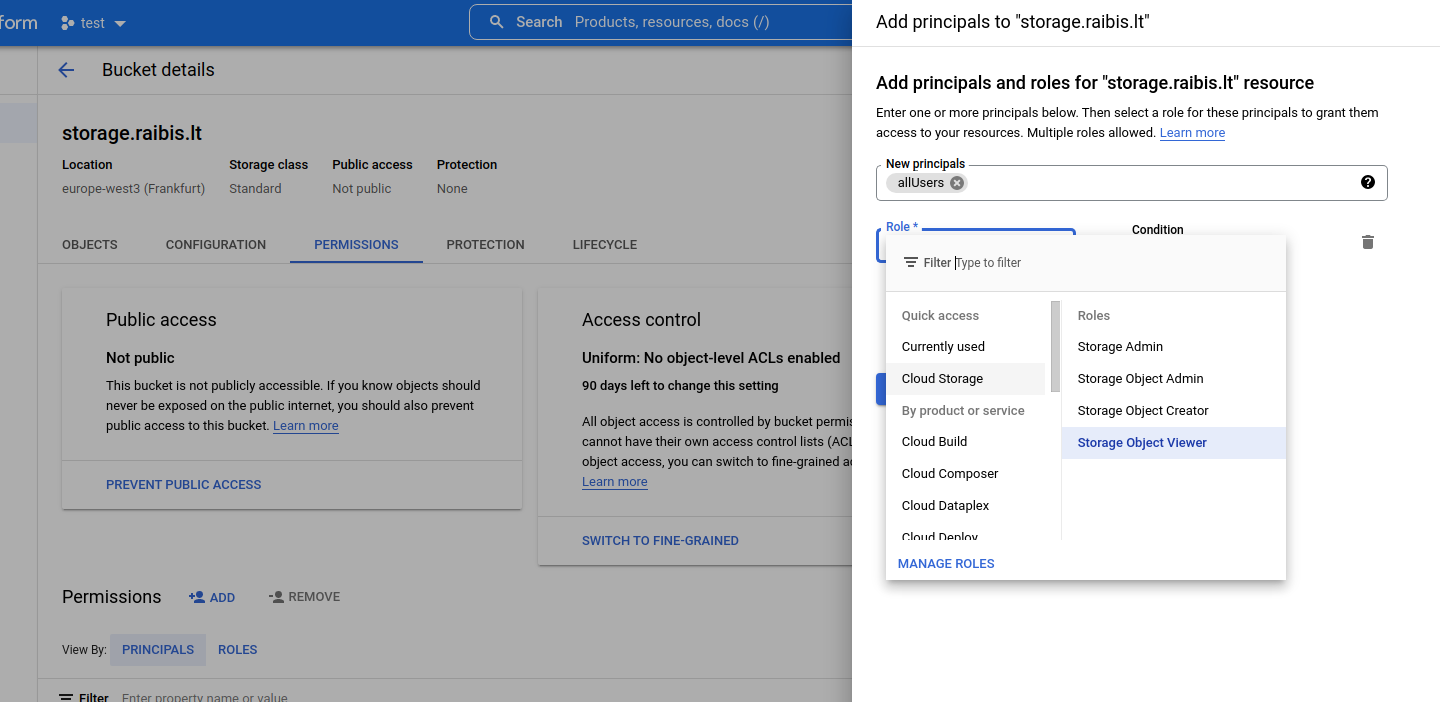Click PREVENT PUBLIC ACCESS button
This screenshot has height=702, width=1440.
183,484
